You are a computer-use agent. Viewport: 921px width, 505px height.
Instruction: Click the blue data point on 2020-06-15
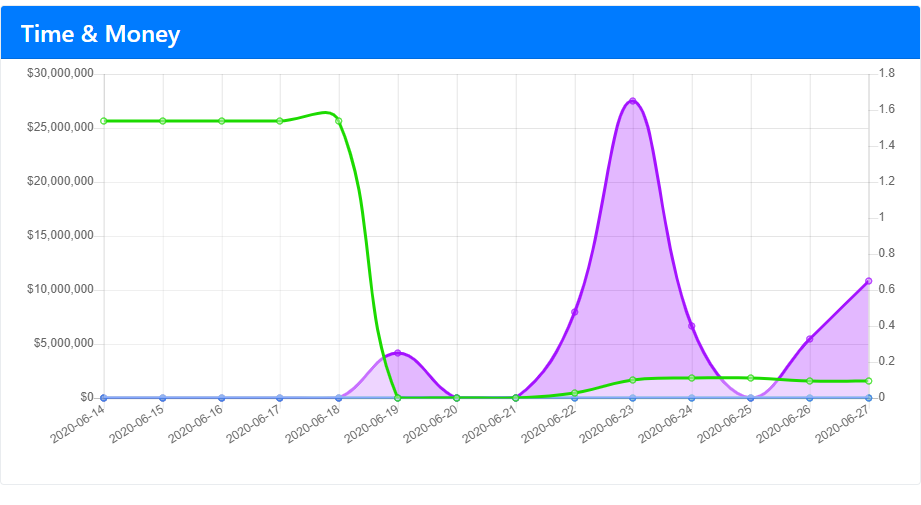(163, 398)
